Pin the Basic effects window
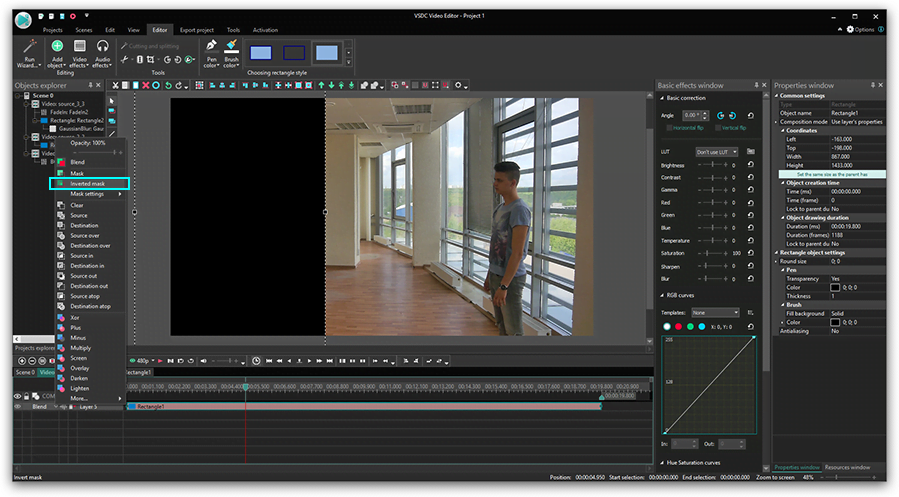Viewport: 899px width, 497px height. 756,85
